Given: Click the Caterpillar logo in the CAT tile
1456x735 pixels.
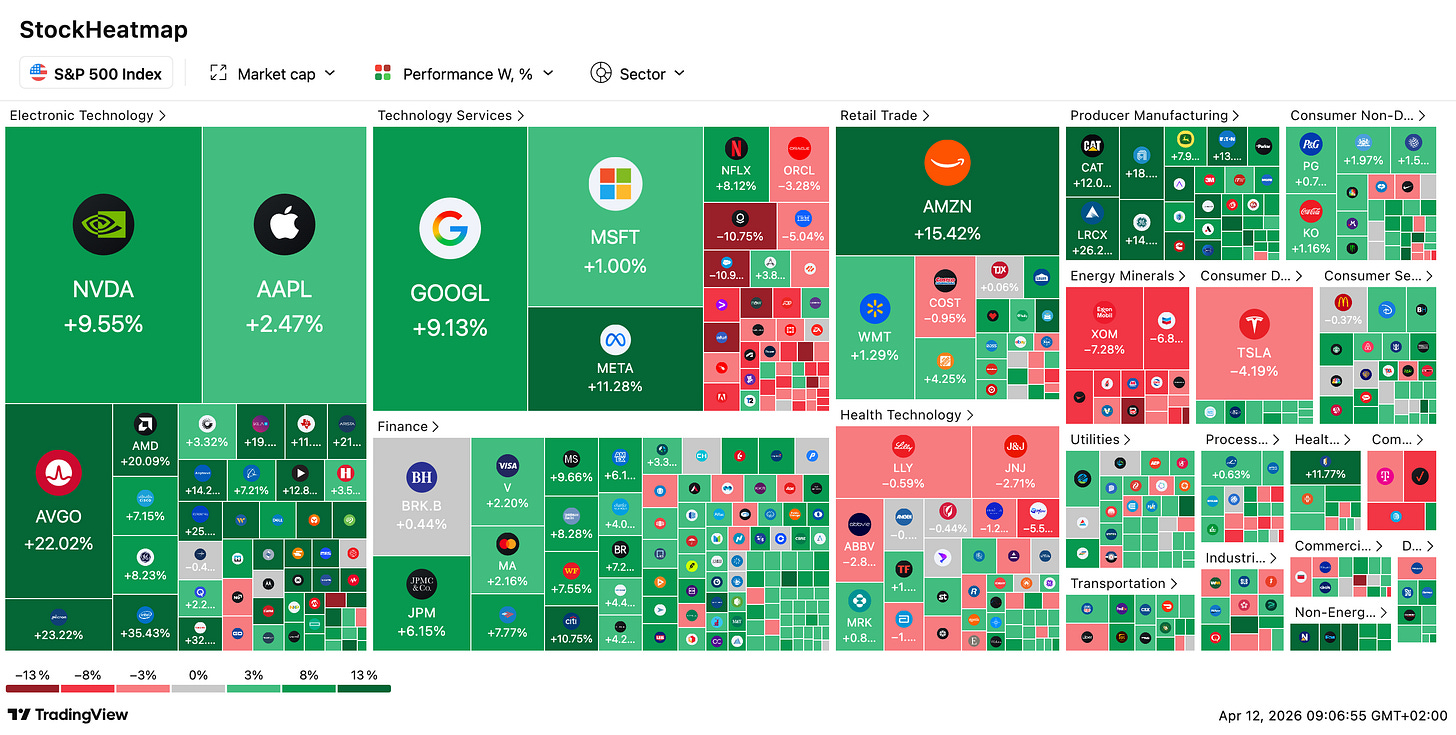Looking at the screenshot, I should click(1092, 146).
